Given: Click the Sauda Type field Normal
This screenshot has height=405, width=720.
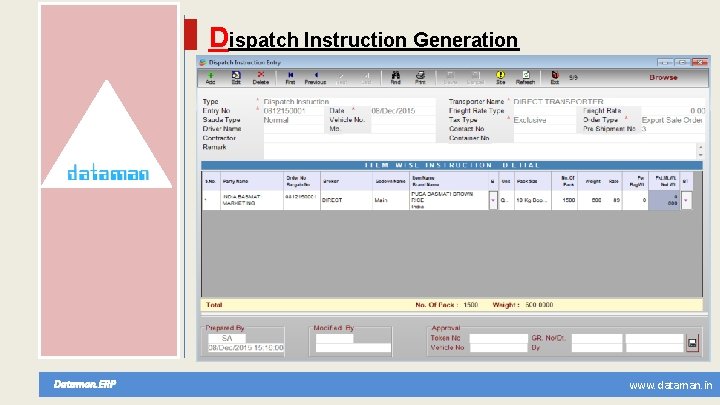Looking at the screenshot, I should tap(293, 120).
